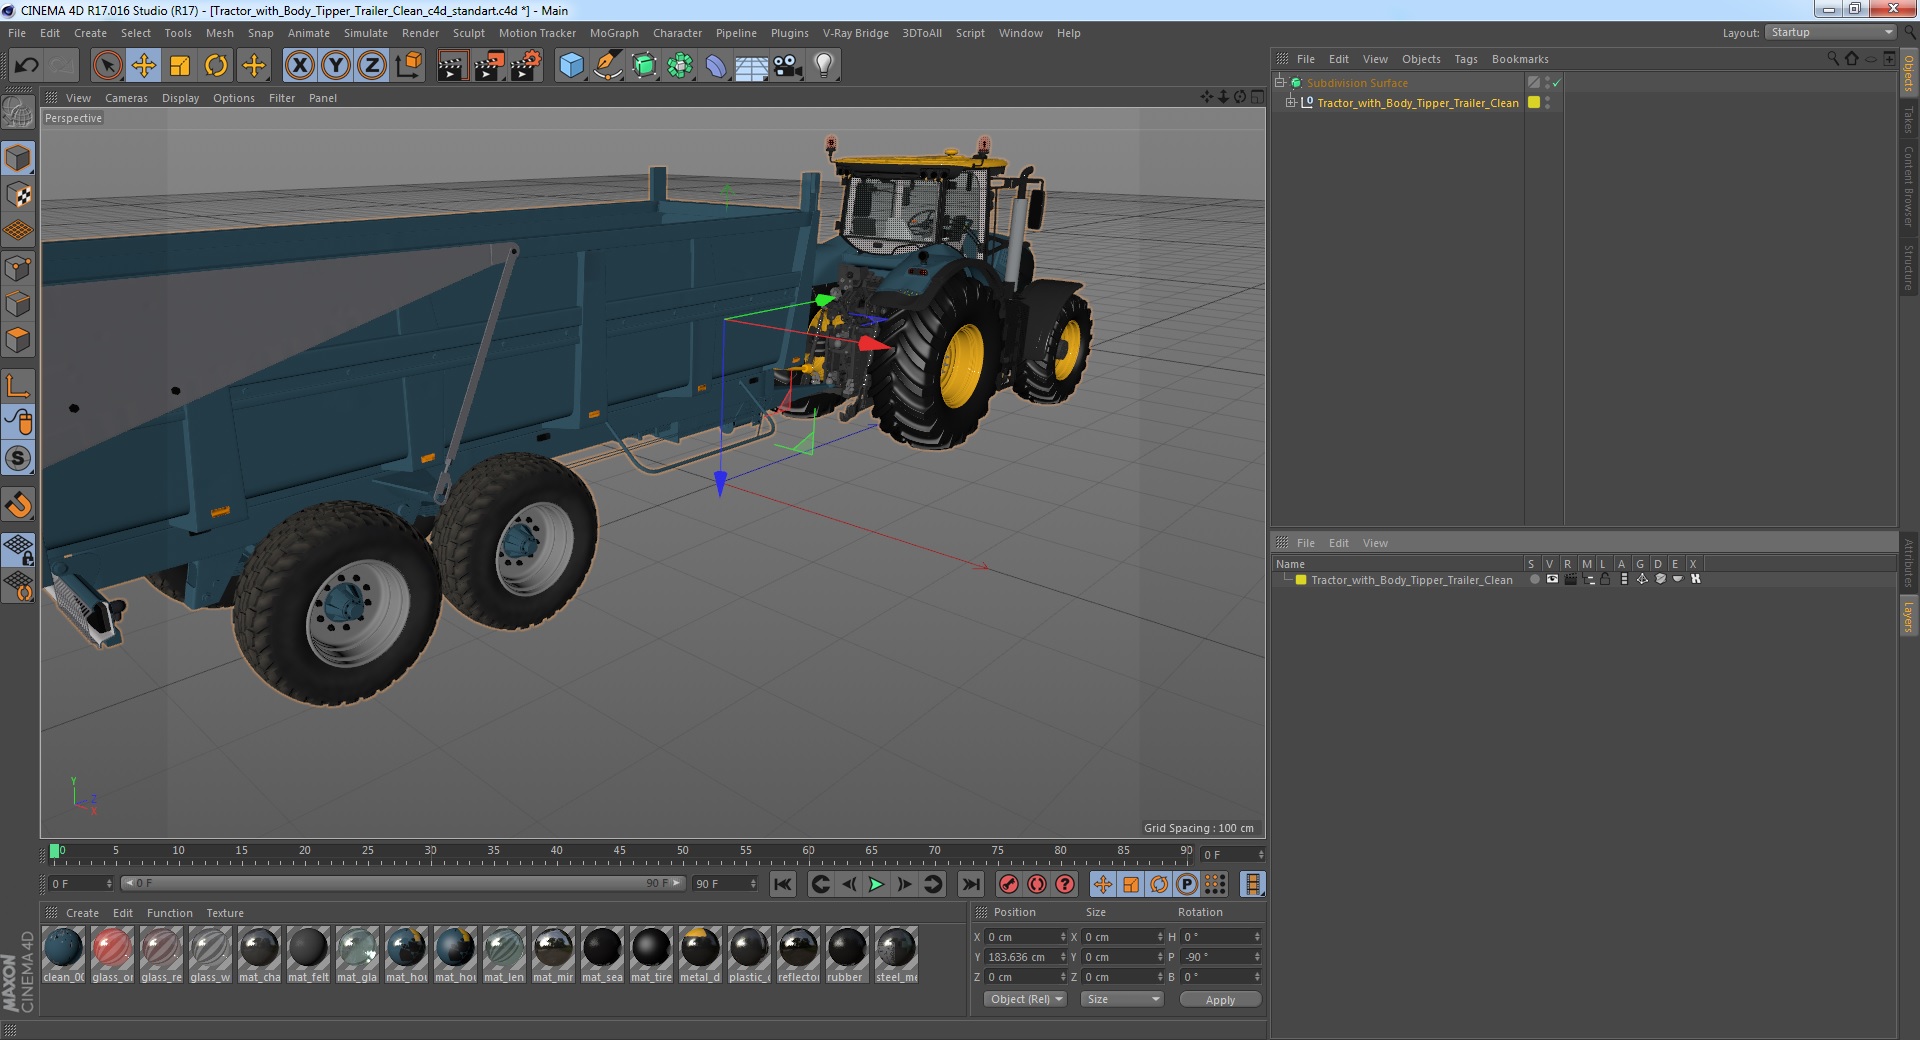Viewport: 1920px width, 1040px height.
Task: Switch to Polygons mode
Action: 18,340
